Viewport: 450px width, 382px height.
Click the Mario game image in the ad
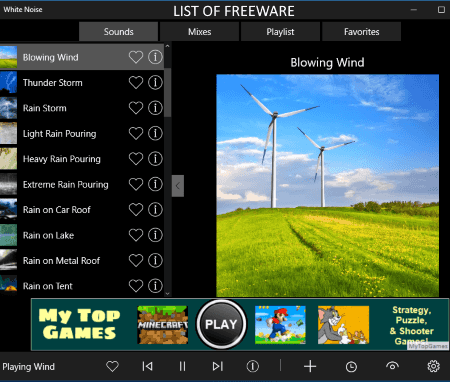point(280,325)
